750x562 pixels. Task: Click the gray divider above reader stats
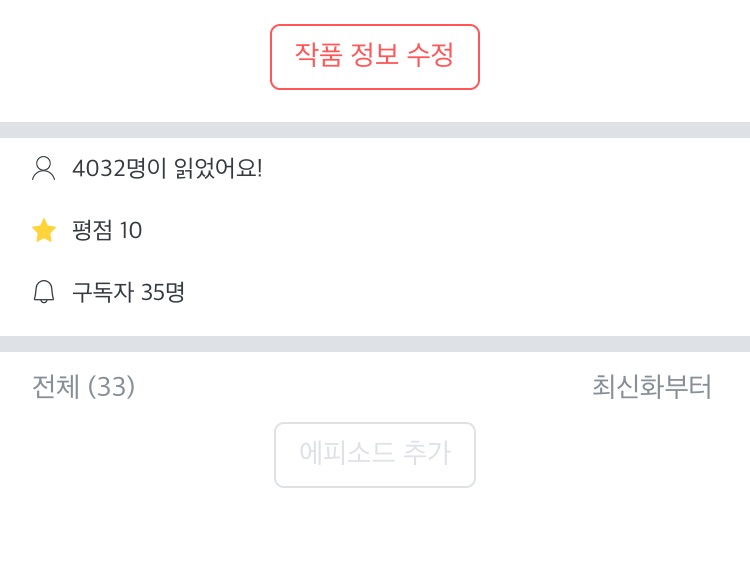coord(375,130)
